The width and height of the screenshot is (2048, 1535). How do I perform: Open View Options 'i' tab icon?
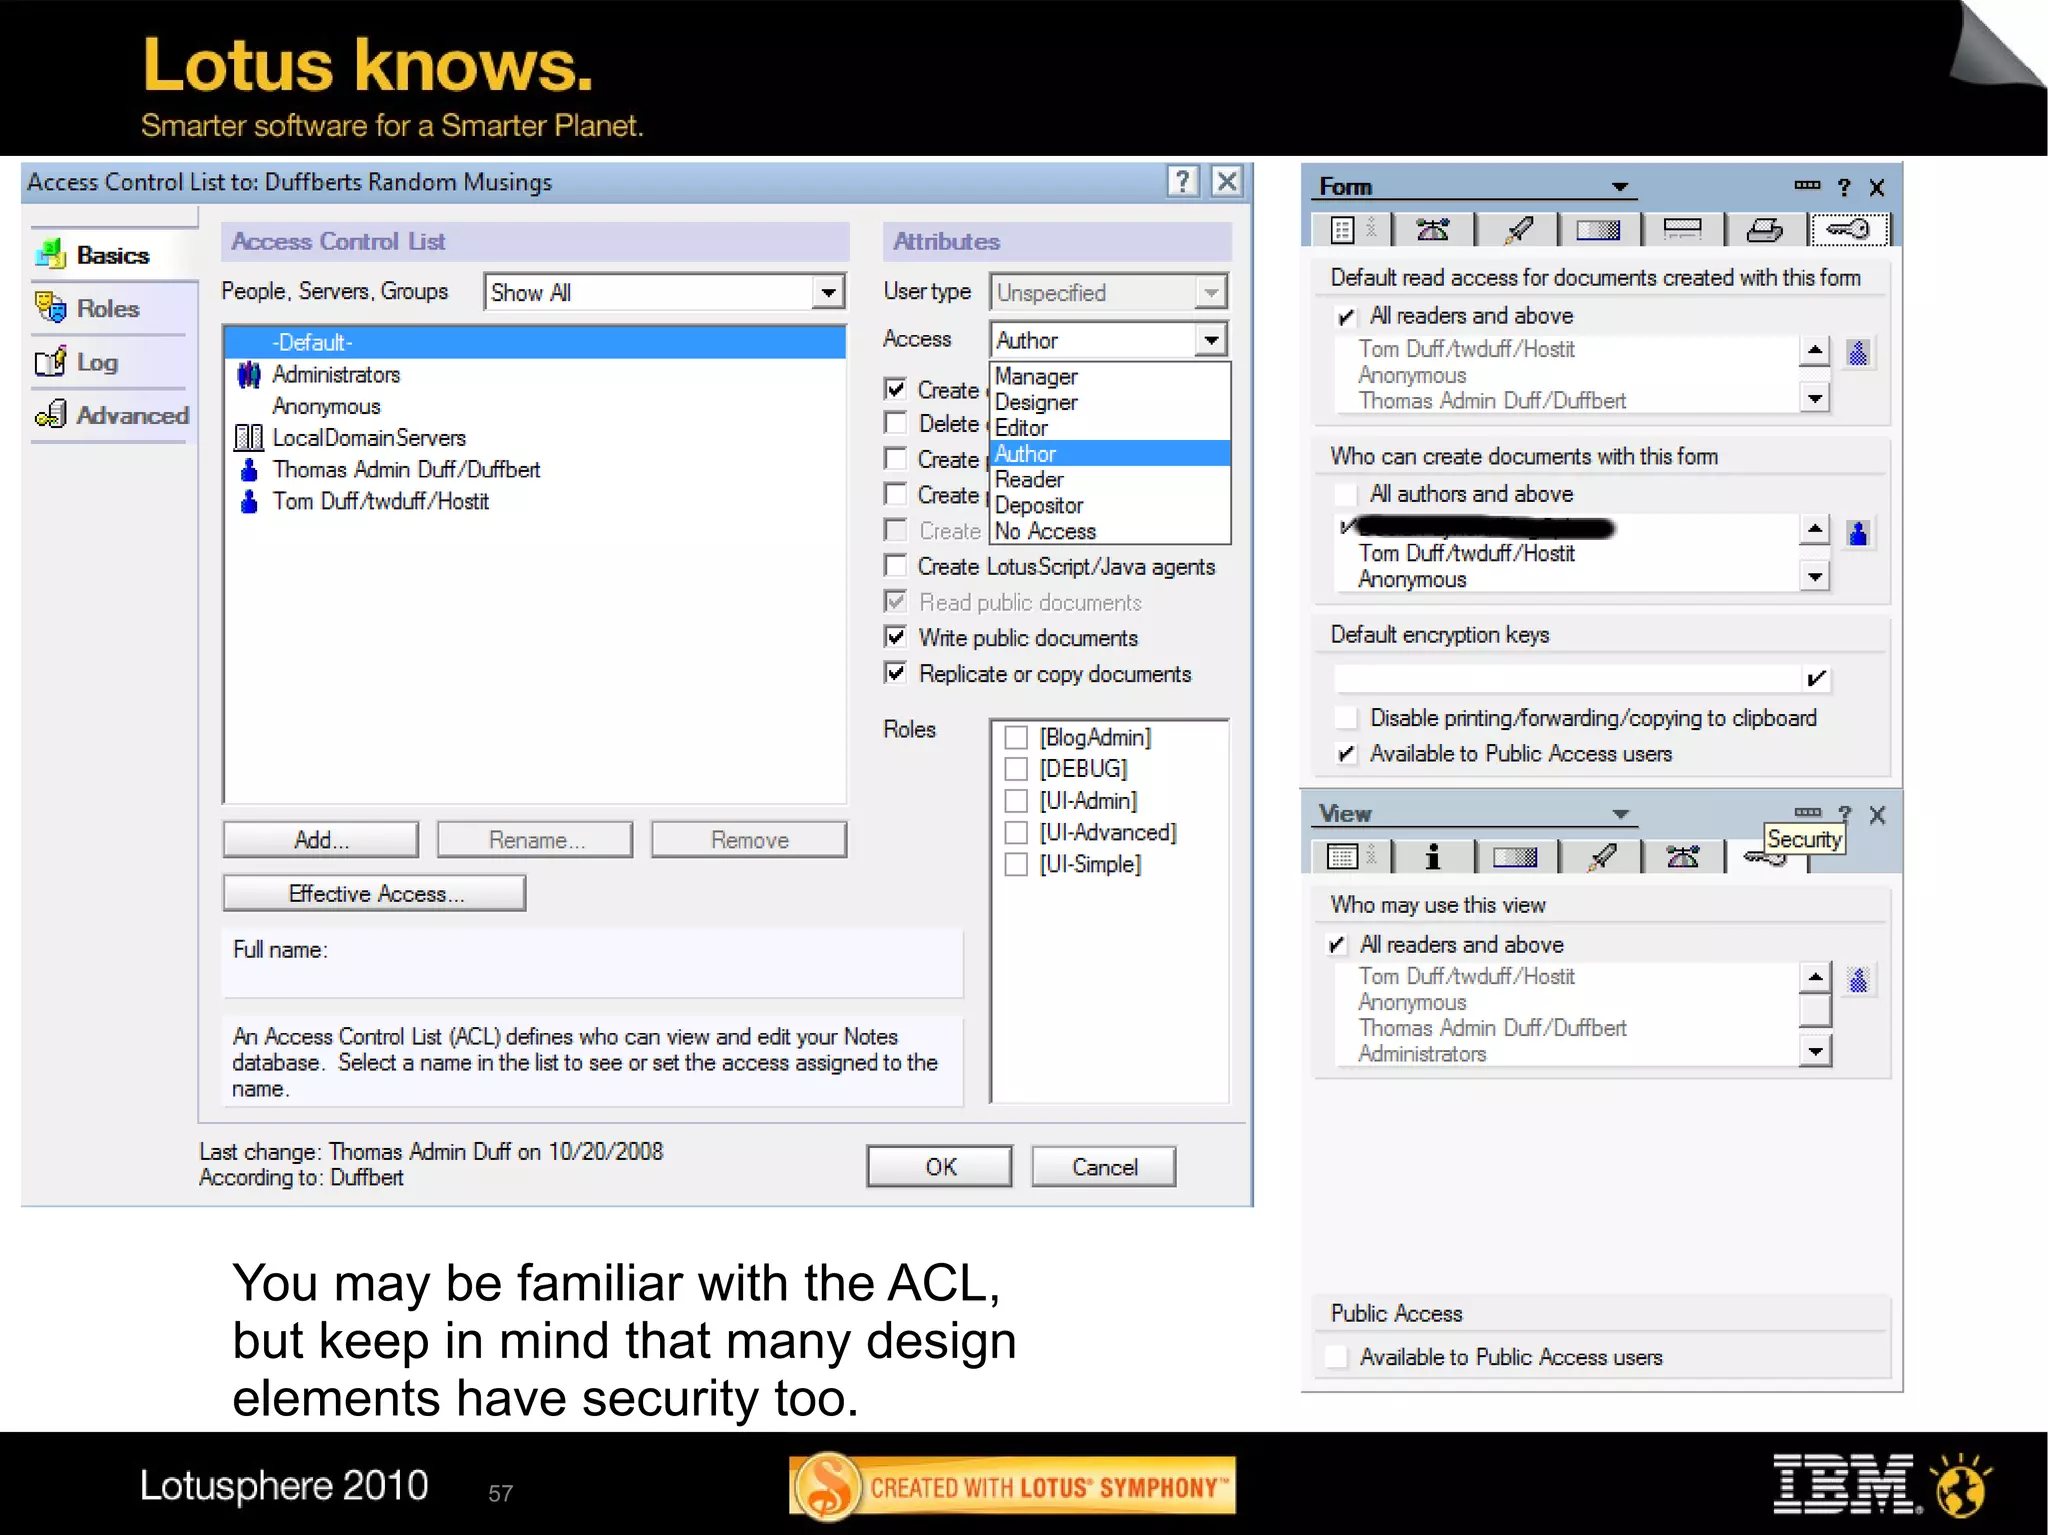[1432, 856]
